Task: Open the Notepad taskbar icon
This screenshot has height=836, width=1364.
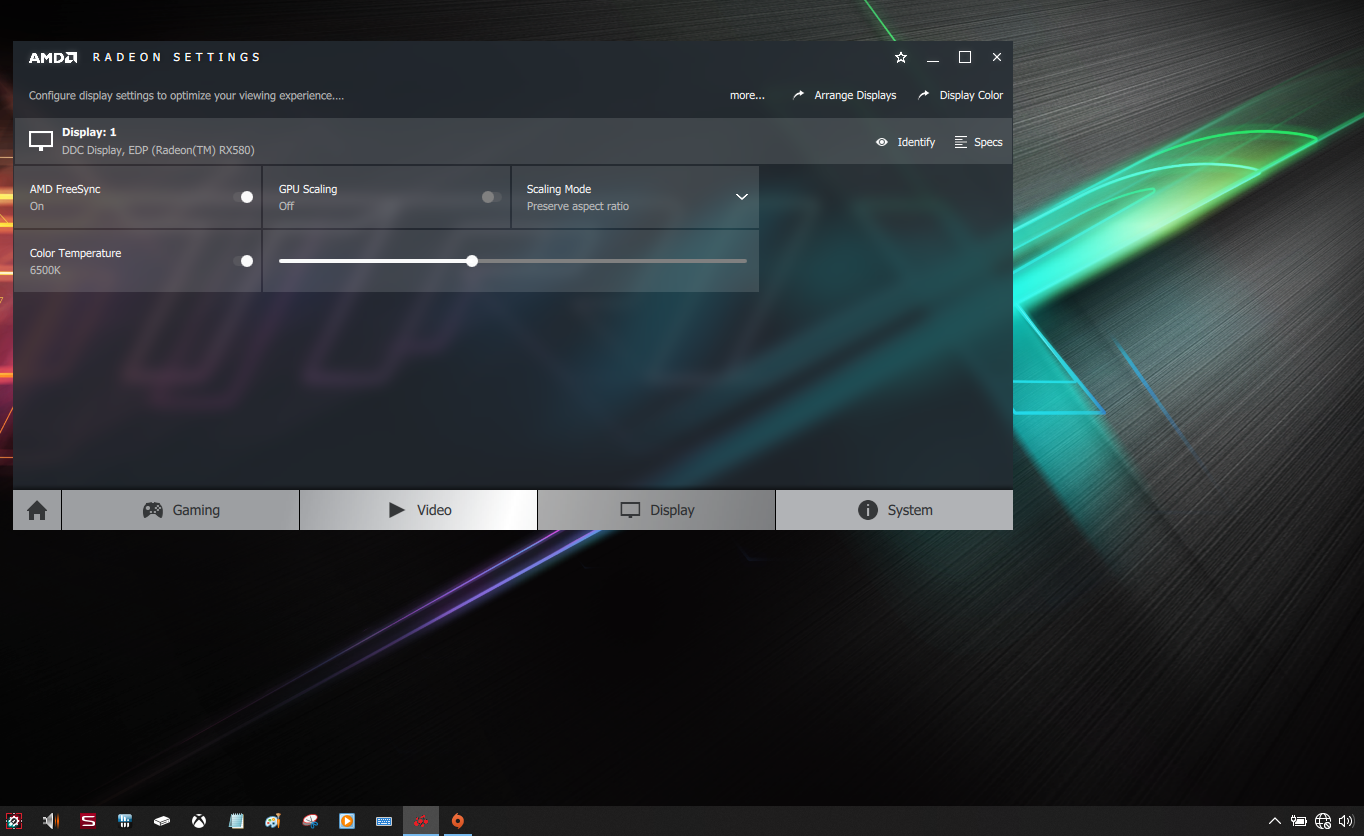Action: 236,821
